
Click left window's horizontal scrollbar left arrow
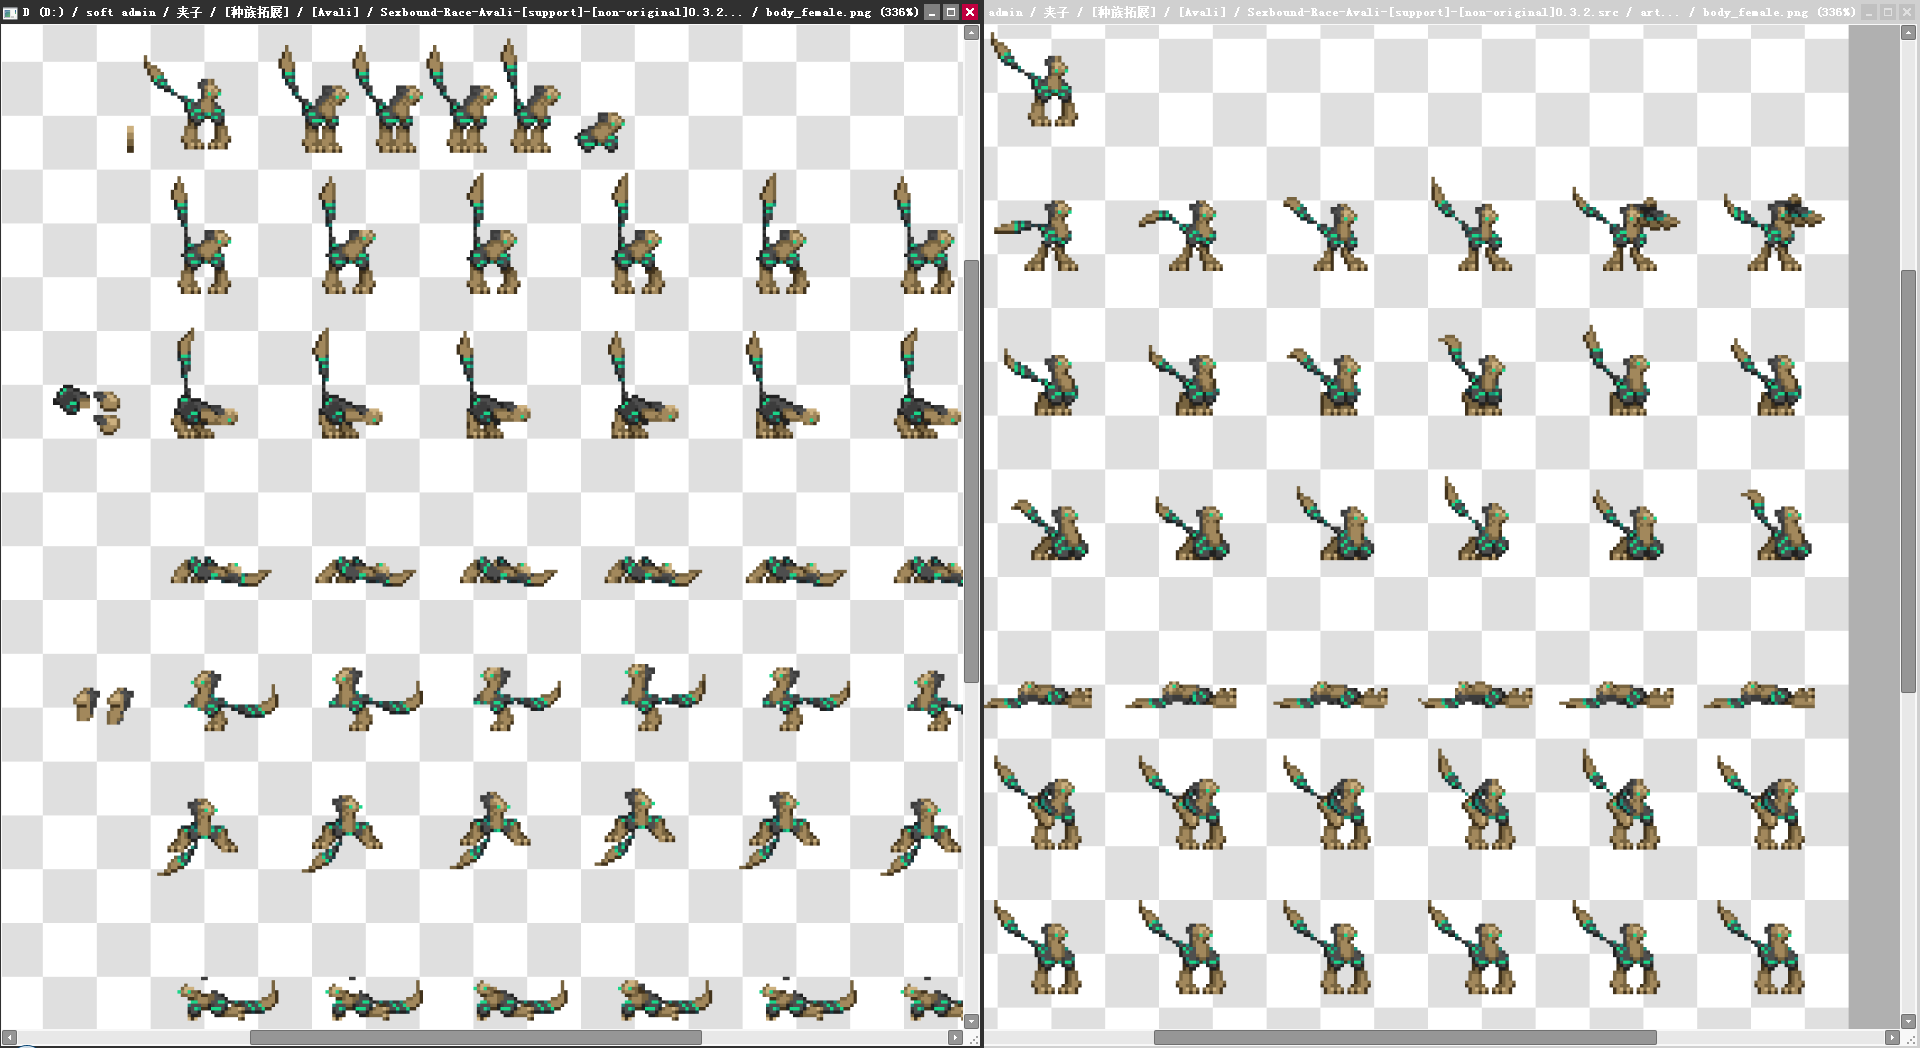(x=9, y=1037)
